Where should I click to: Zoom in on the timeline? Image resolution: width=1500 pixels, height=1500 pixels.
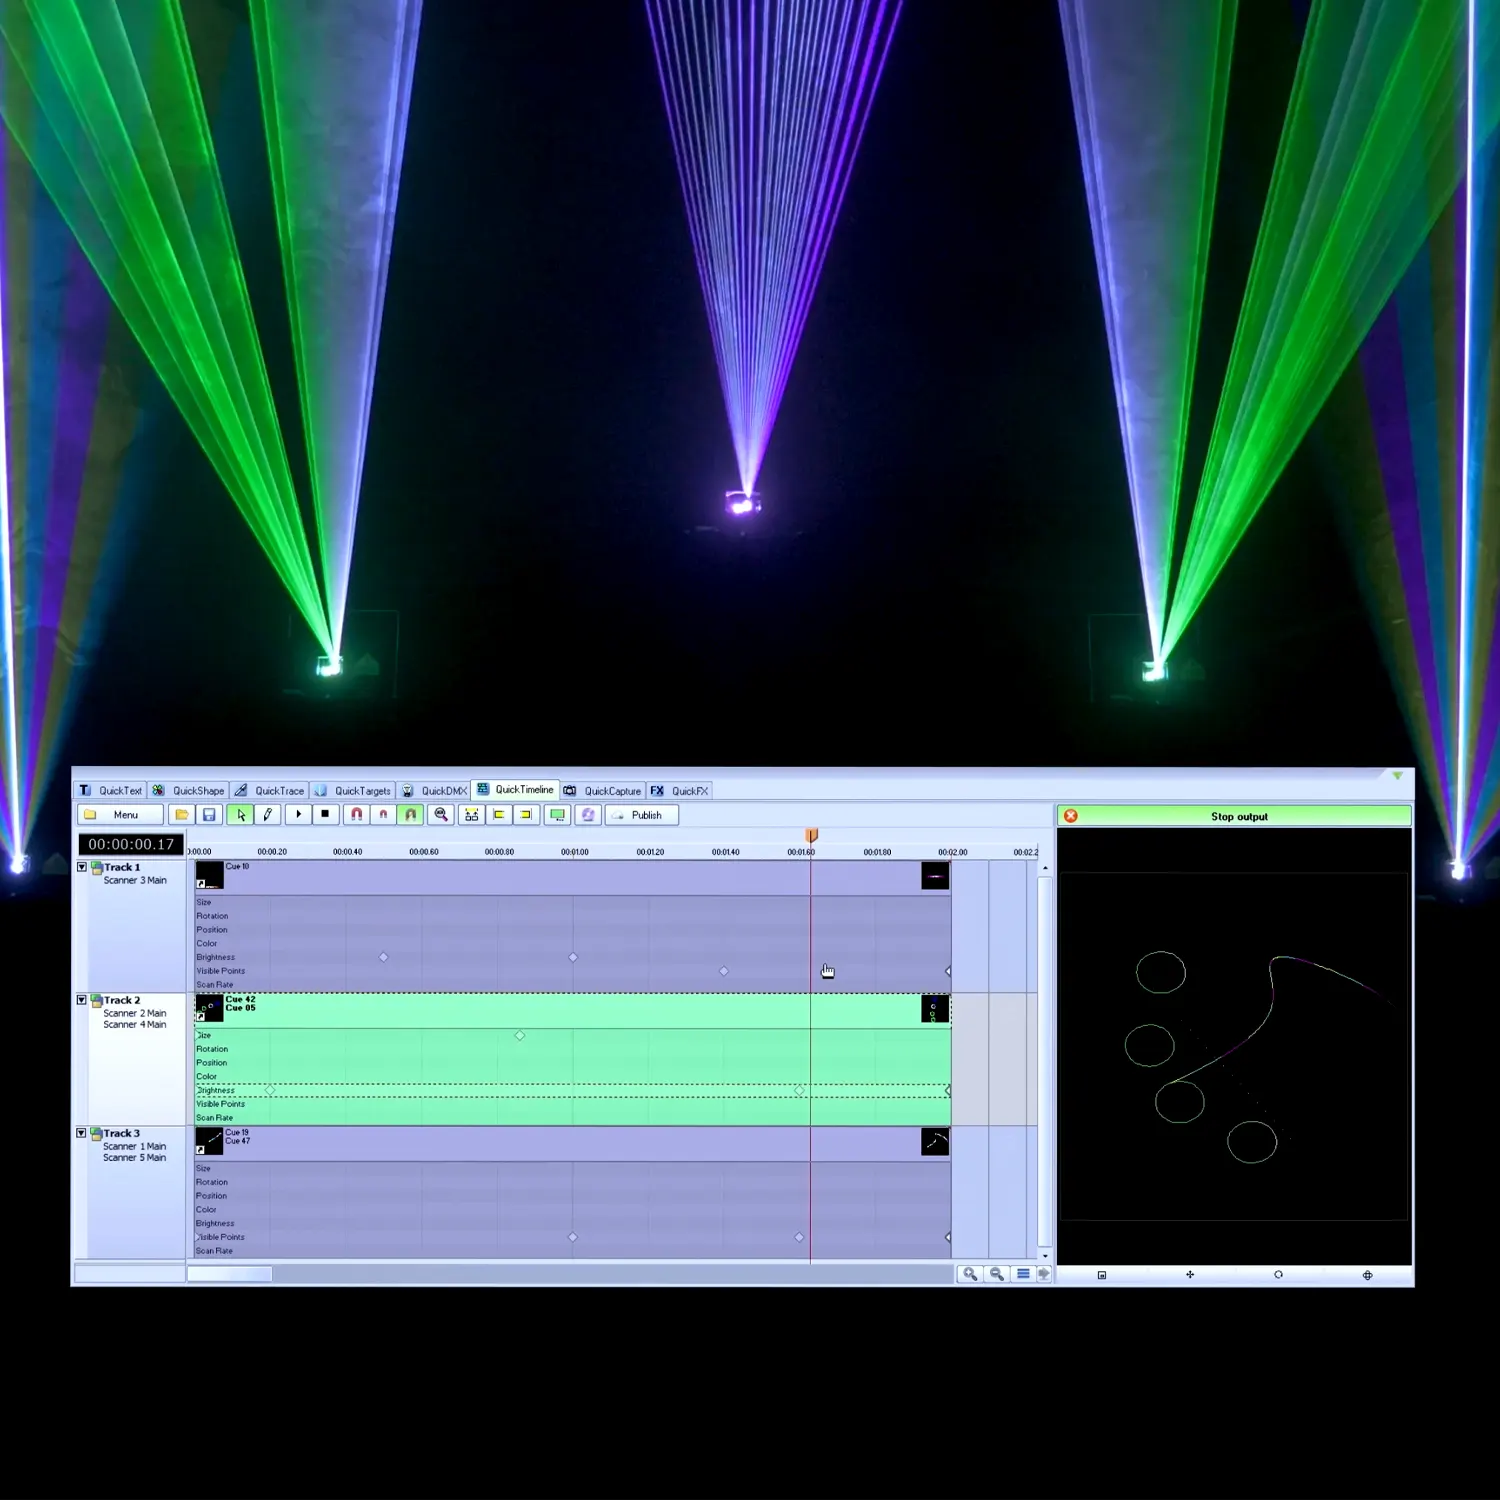969,1274
